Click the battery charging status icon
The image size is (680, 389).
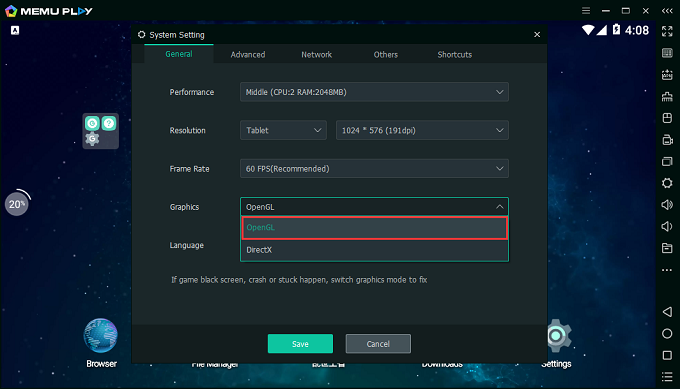[x=616, y=29]
